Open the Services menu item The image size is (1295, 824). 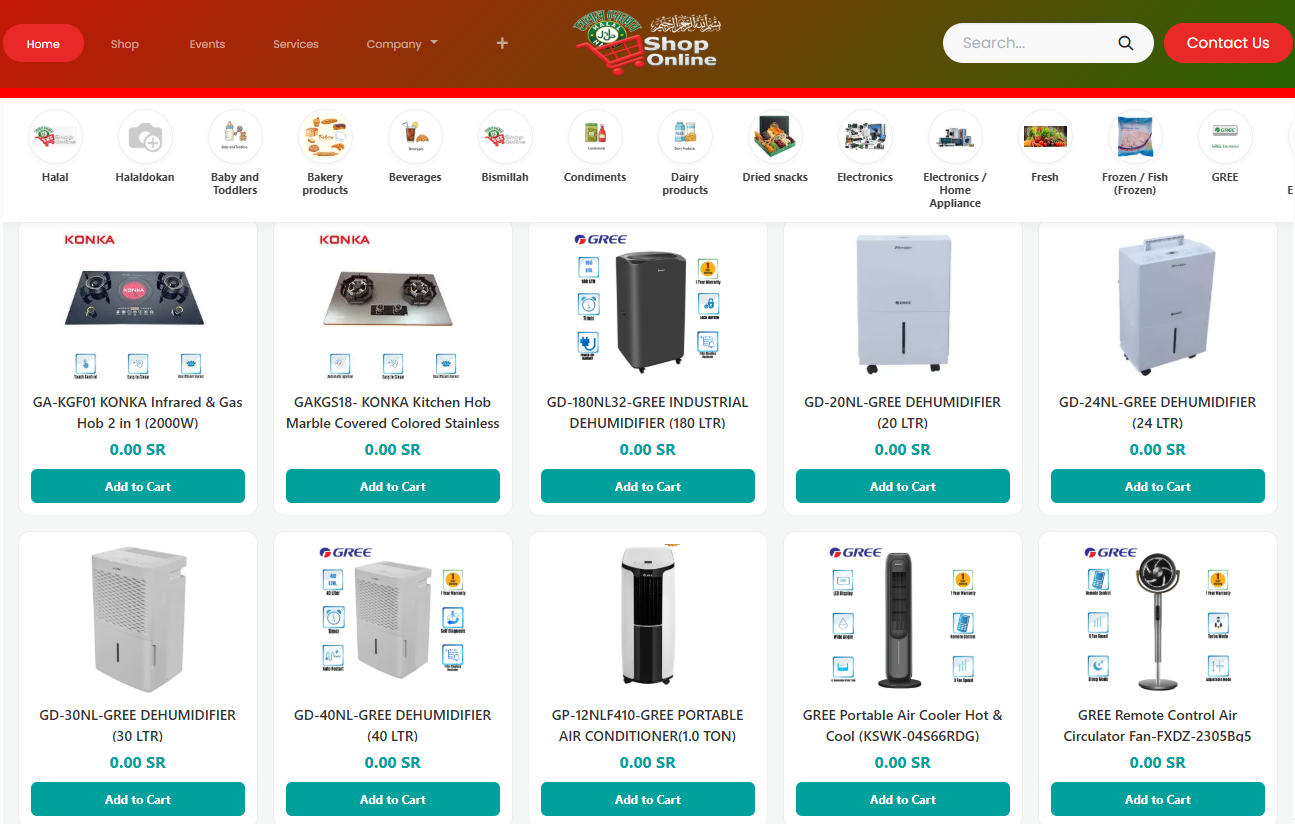296,44
